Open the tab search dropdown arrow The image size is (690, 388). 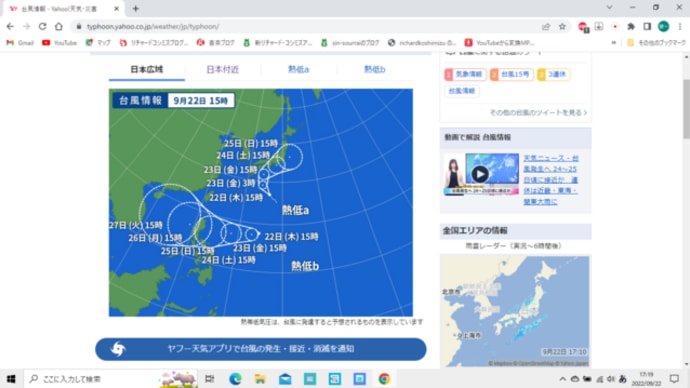pos(609,7)
